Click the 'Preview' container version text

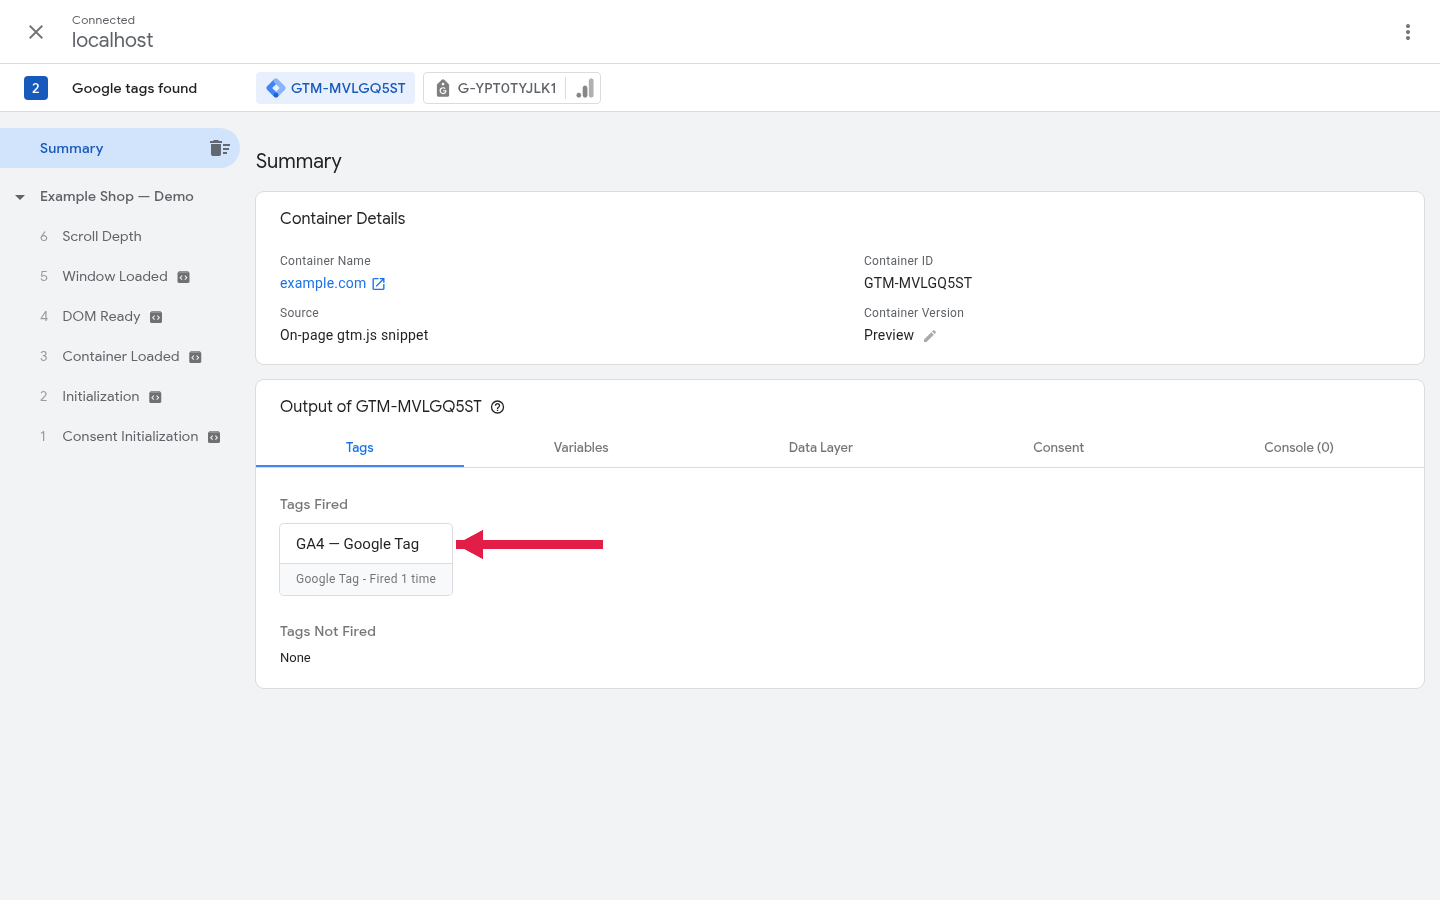click(x=889, y=335)
